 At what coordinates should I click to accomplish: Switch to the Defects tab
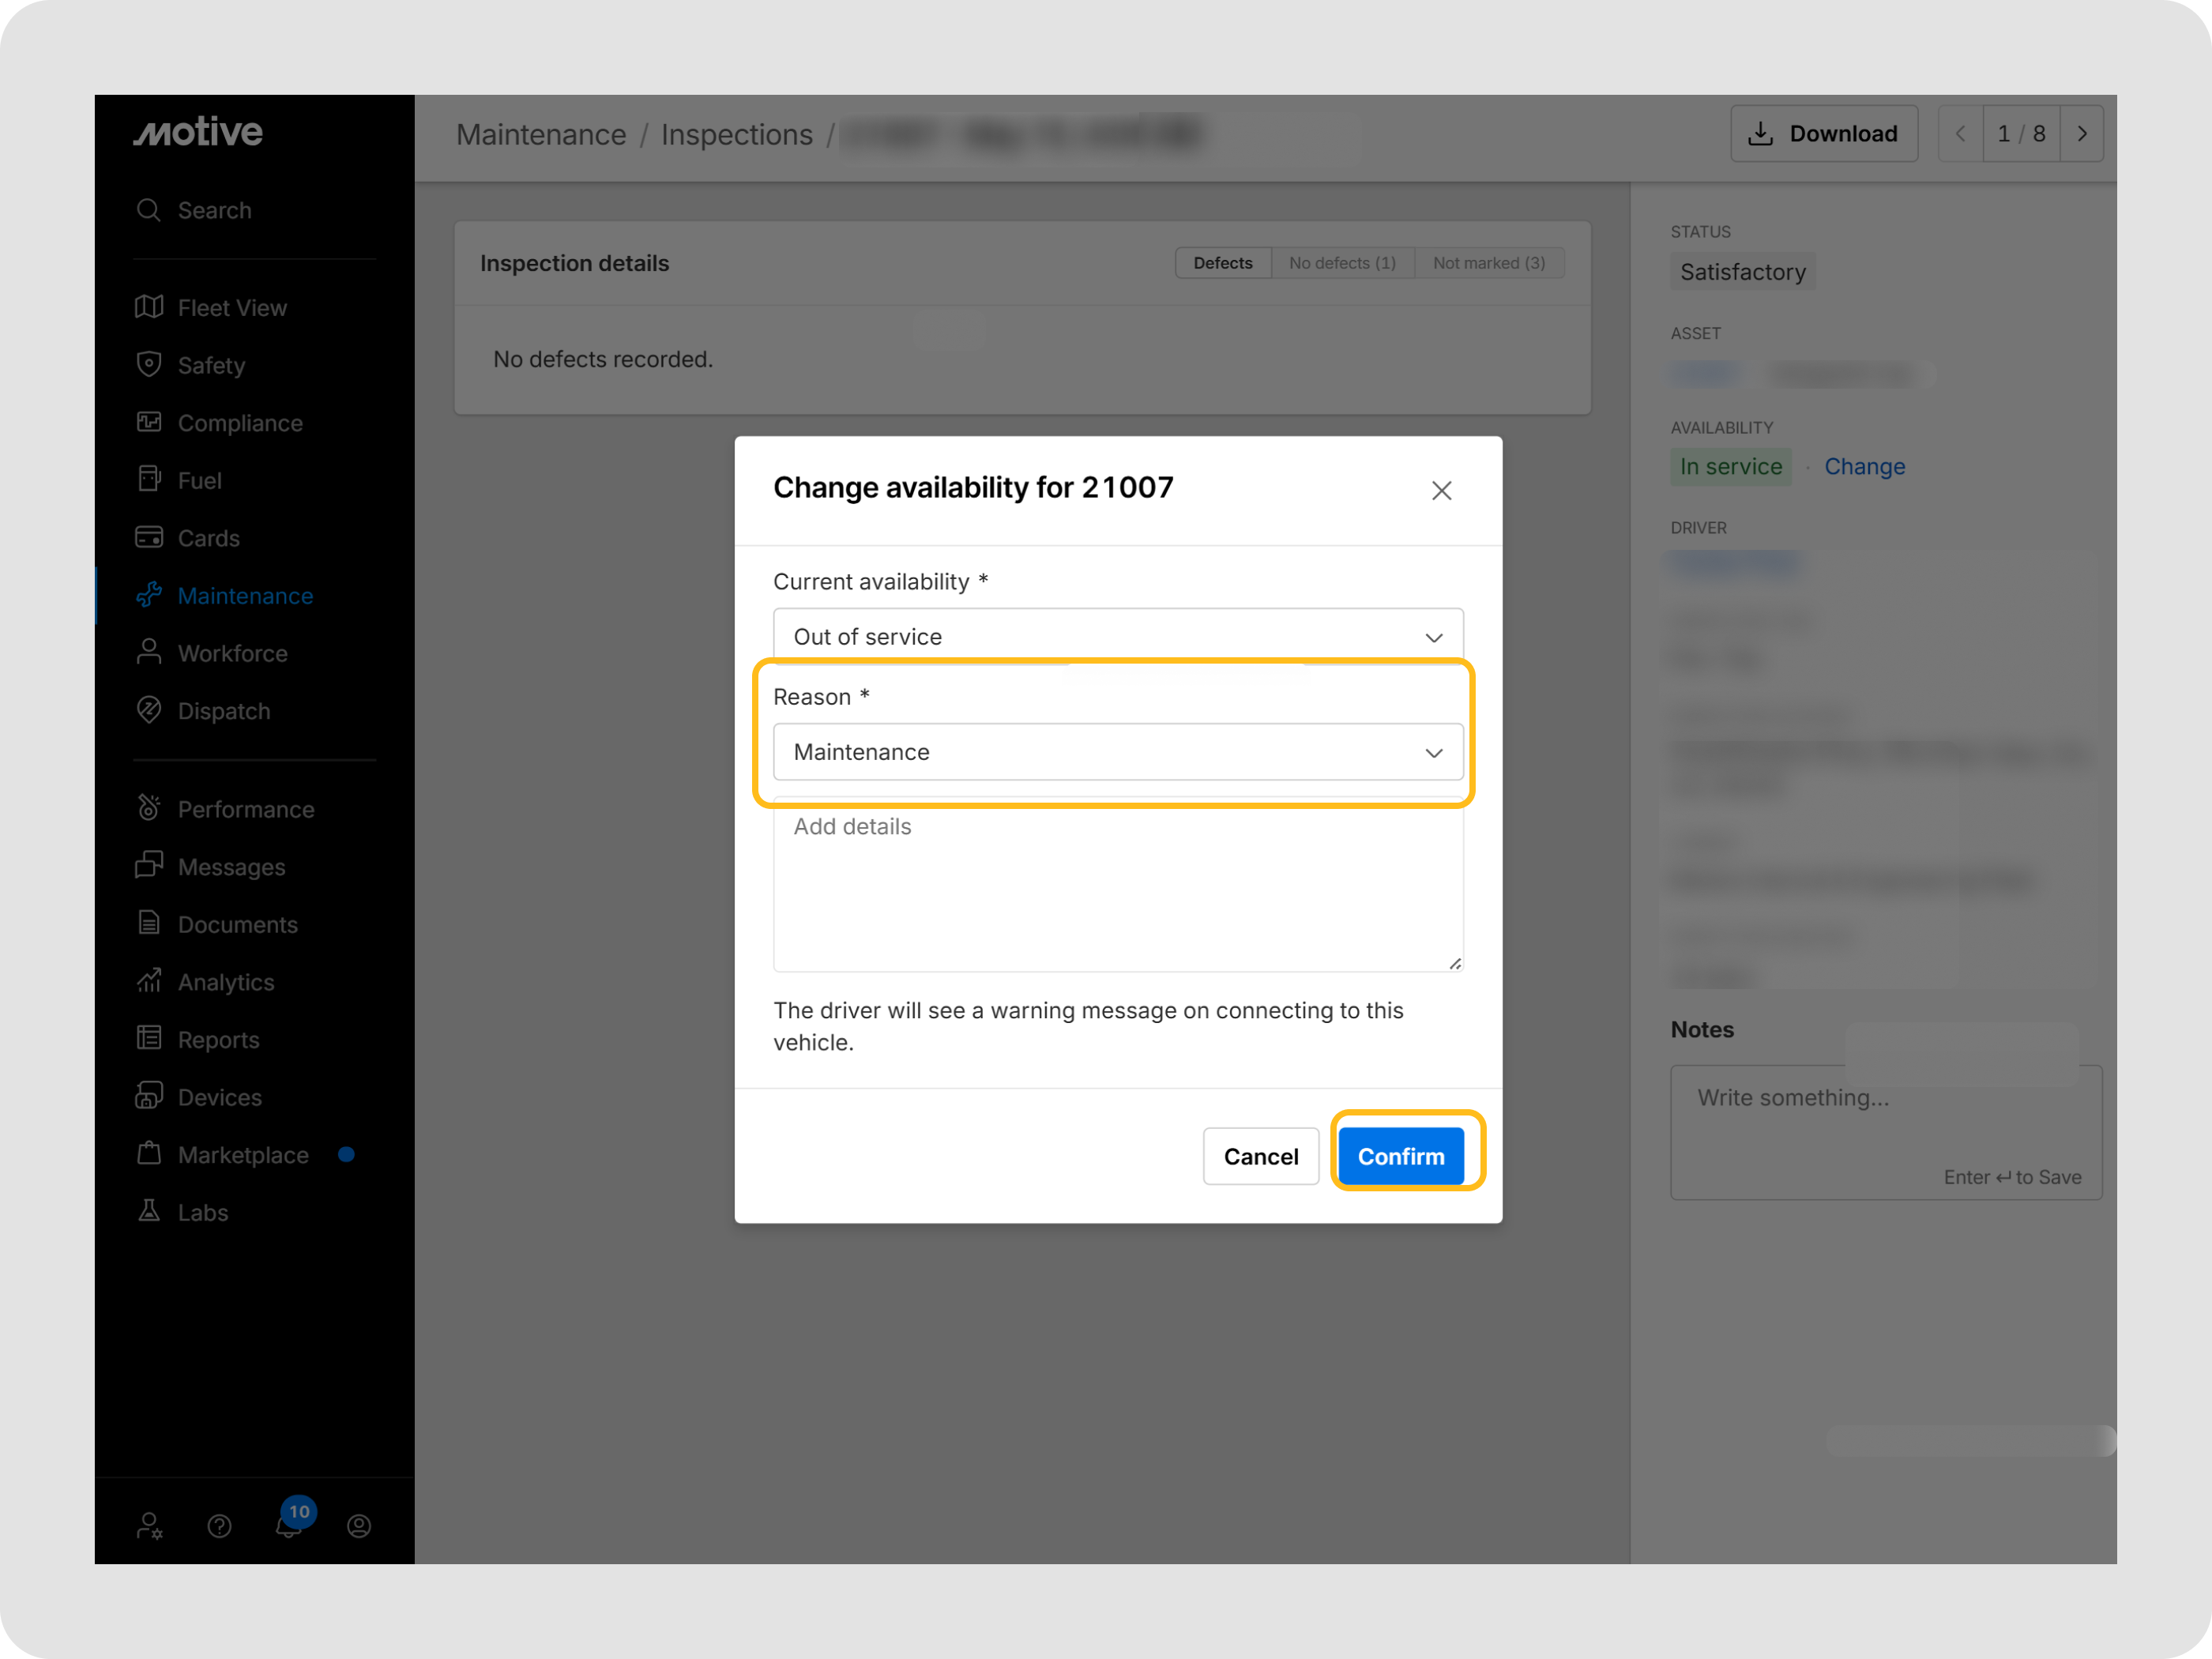(x=1223, y=263)
